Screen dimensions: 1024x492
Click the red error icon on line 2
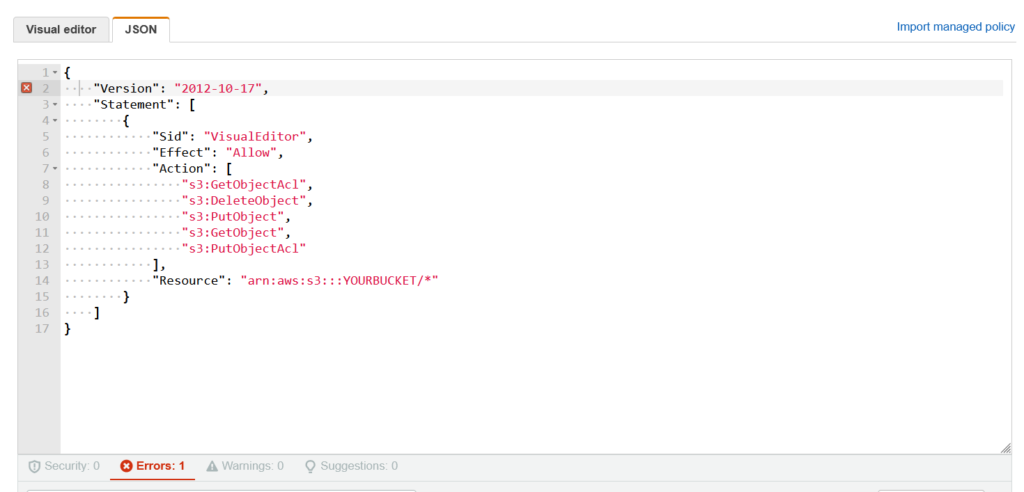pyautogui.click(x=26, y=88)
